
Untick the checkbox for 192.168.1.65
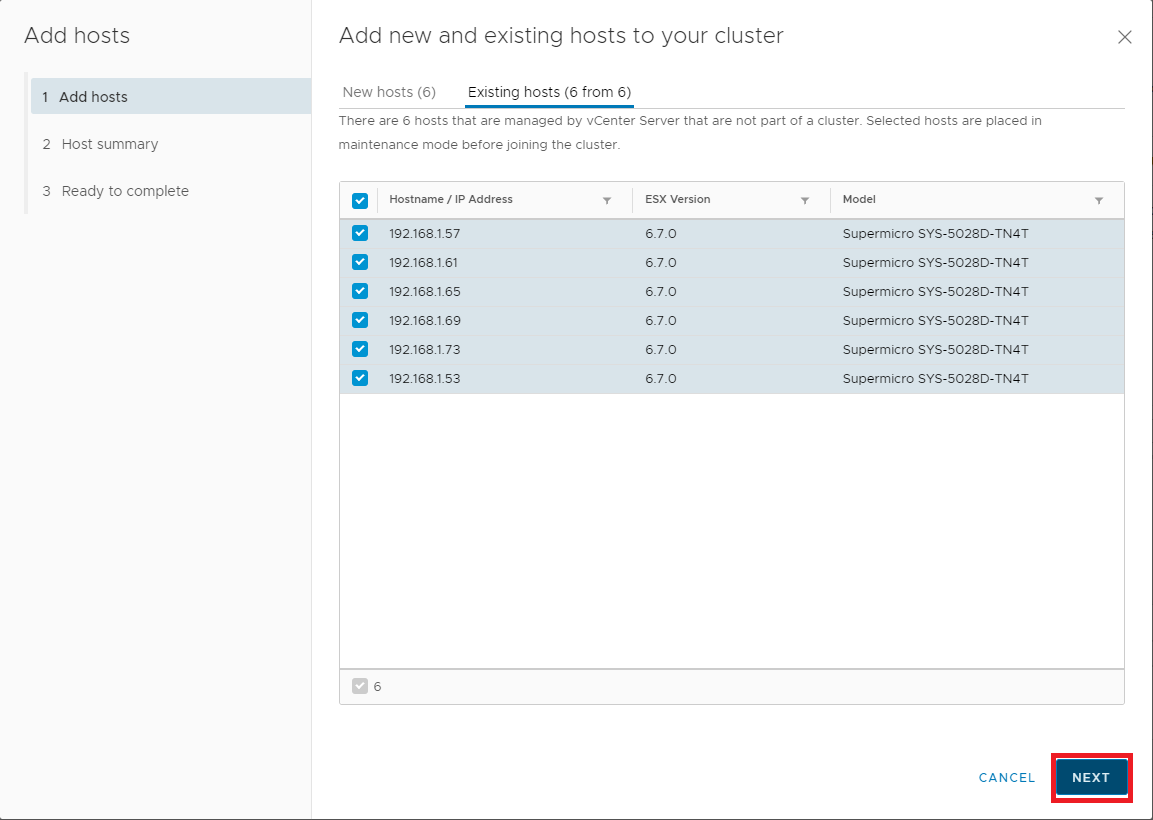(360, 292)
